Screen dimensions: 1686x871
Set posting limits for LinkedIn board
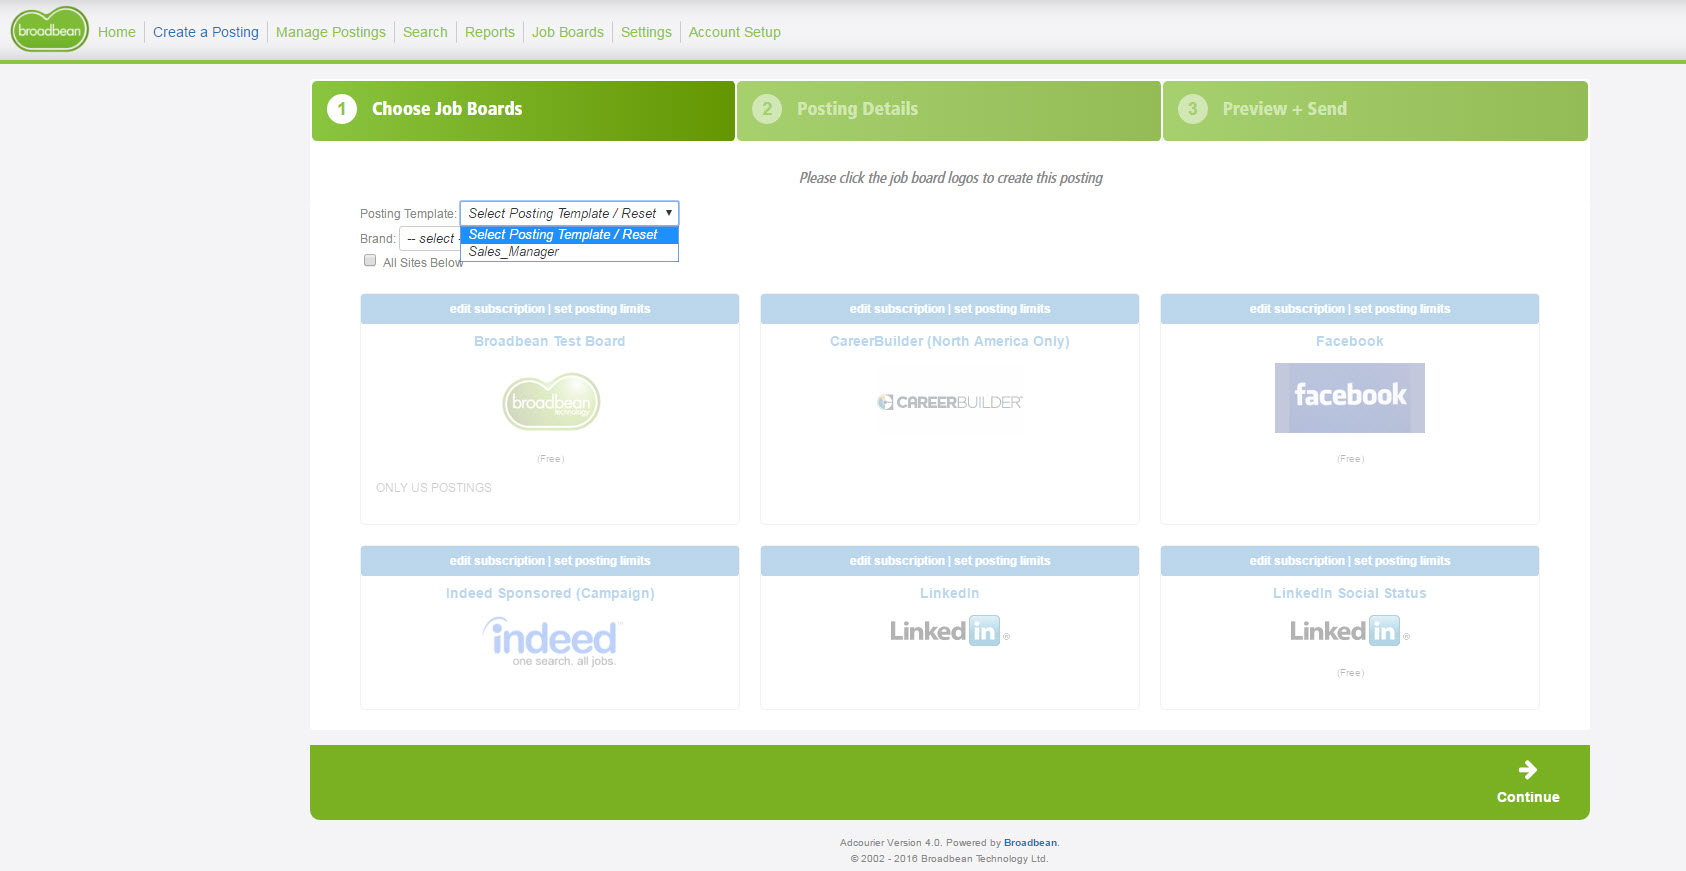tap(1002, 561)
